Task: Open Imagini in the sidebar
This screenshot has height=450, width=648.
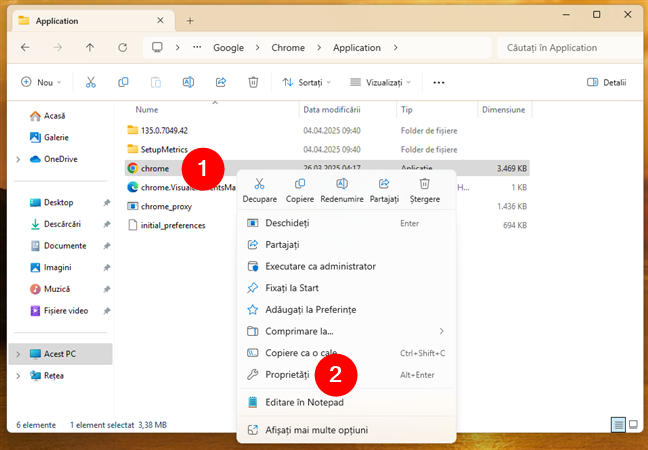Action: [57, 267]
